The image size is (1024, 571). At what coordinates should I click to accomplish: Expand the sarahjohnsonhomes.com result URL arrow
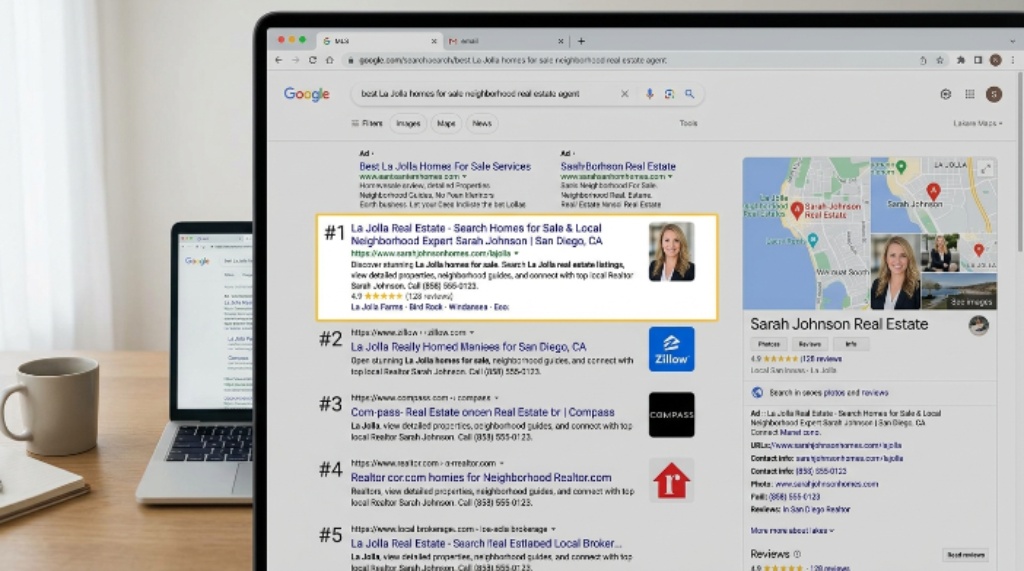click(x=517, y=253)
